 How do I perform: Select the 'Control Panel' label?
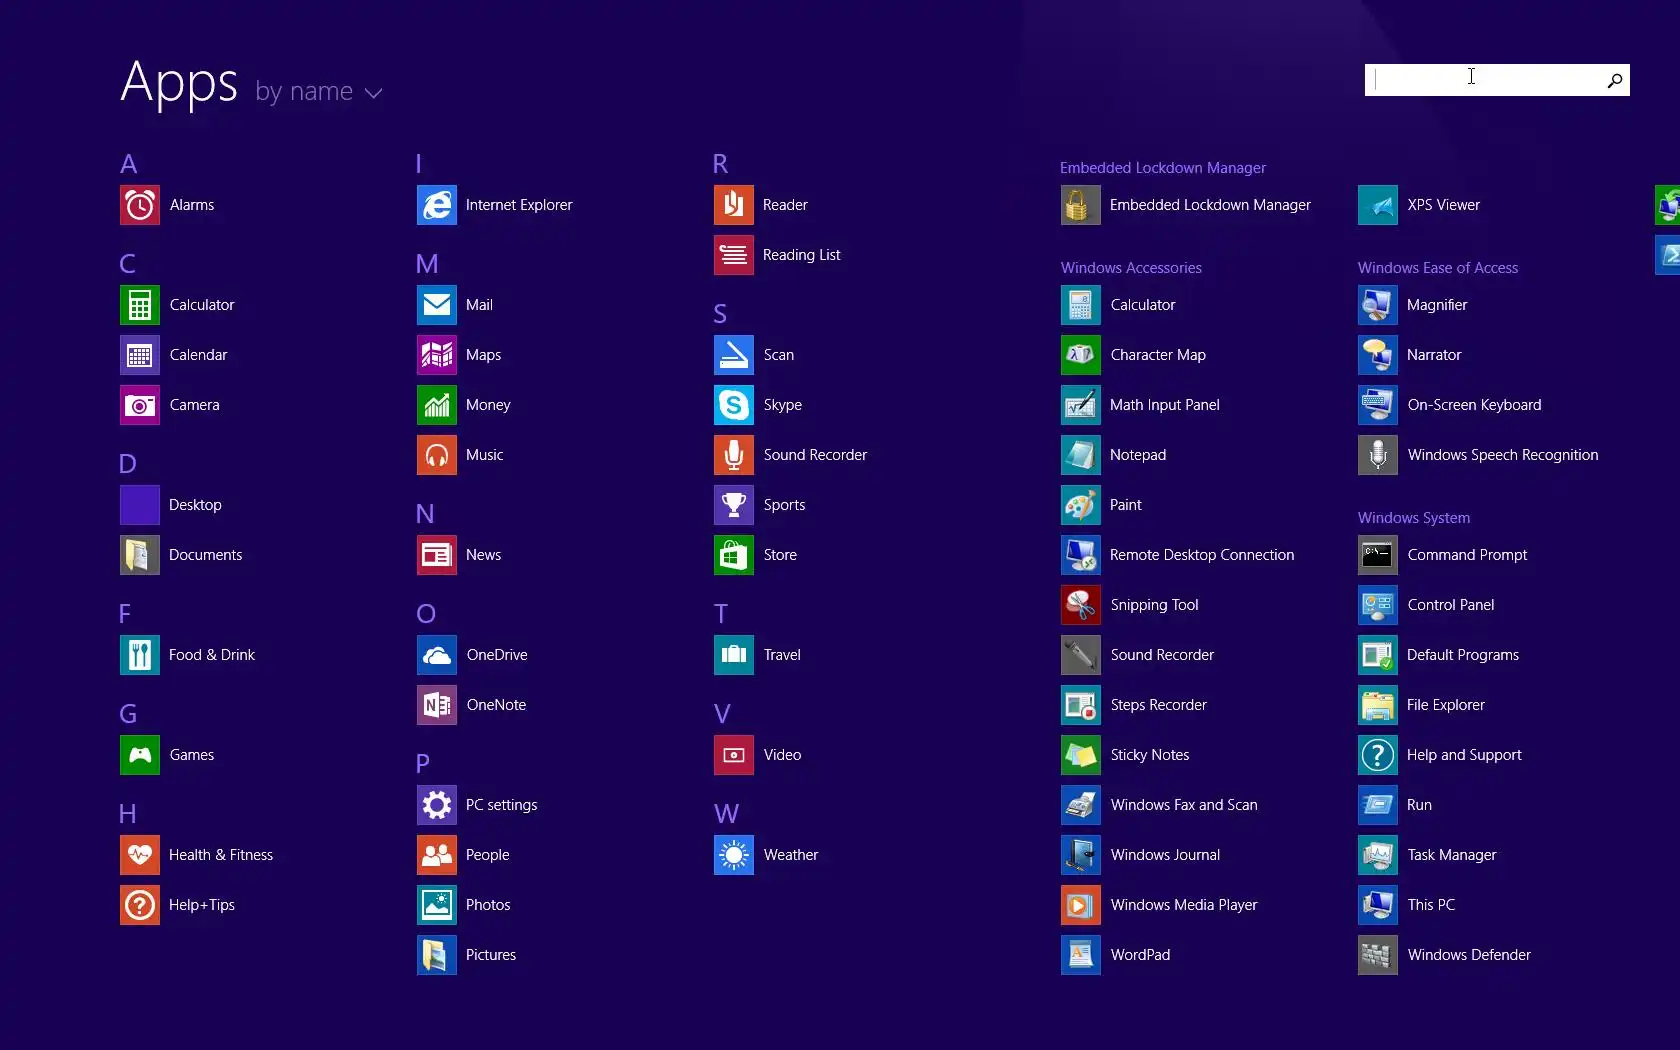[1451, 605]
